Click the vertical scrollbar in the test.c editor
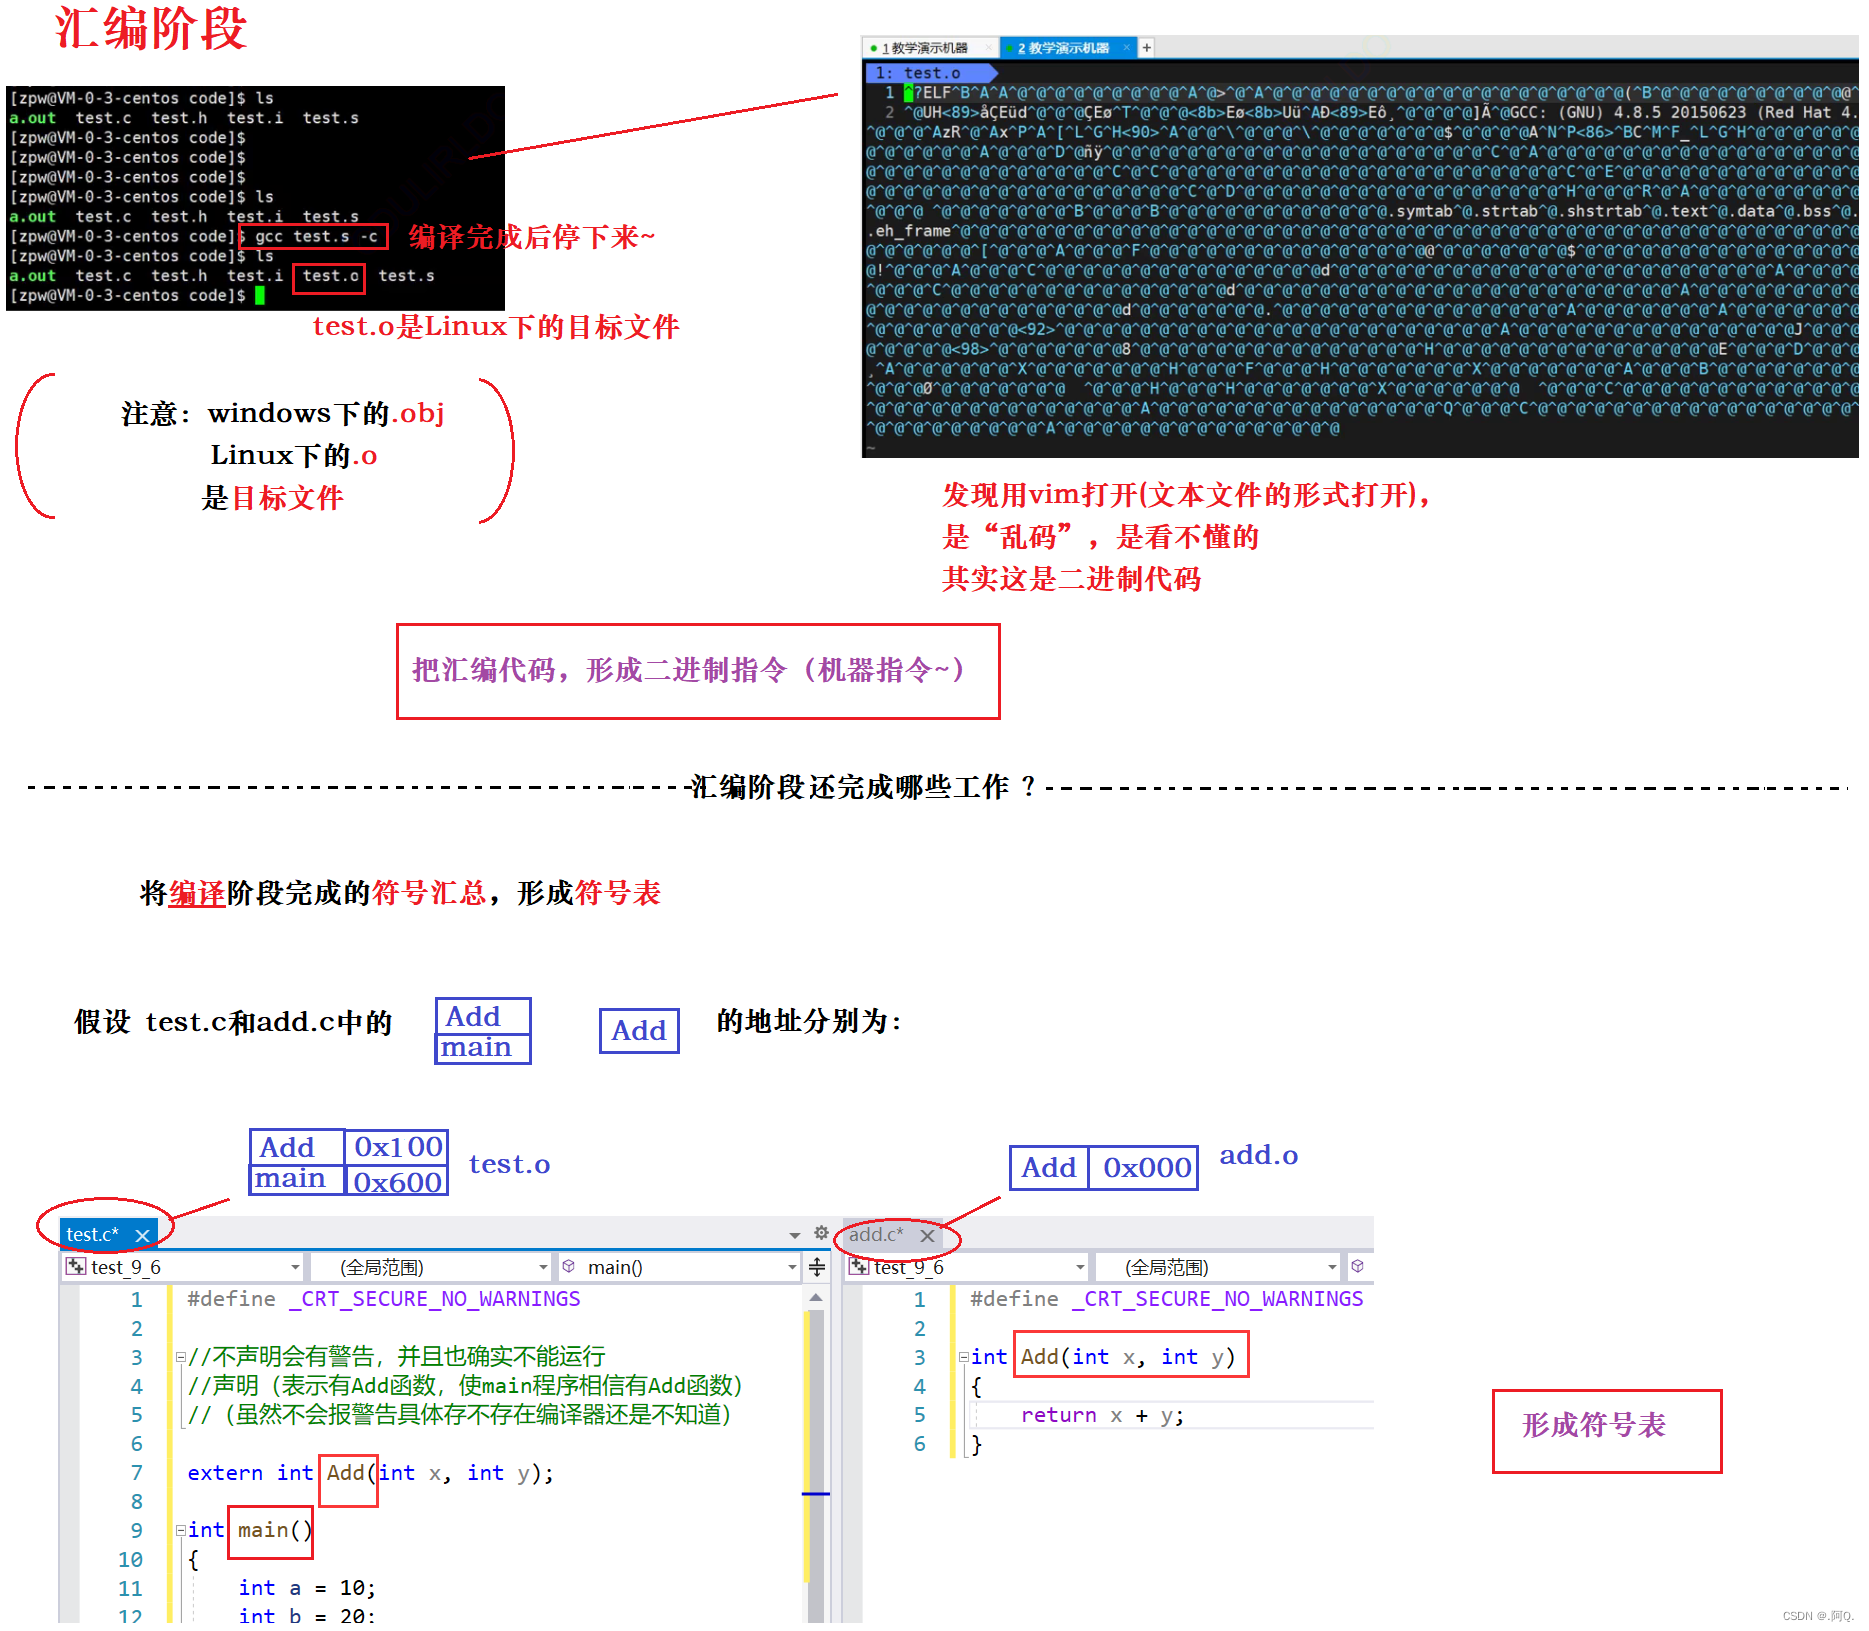 [x=816, y=1420]
